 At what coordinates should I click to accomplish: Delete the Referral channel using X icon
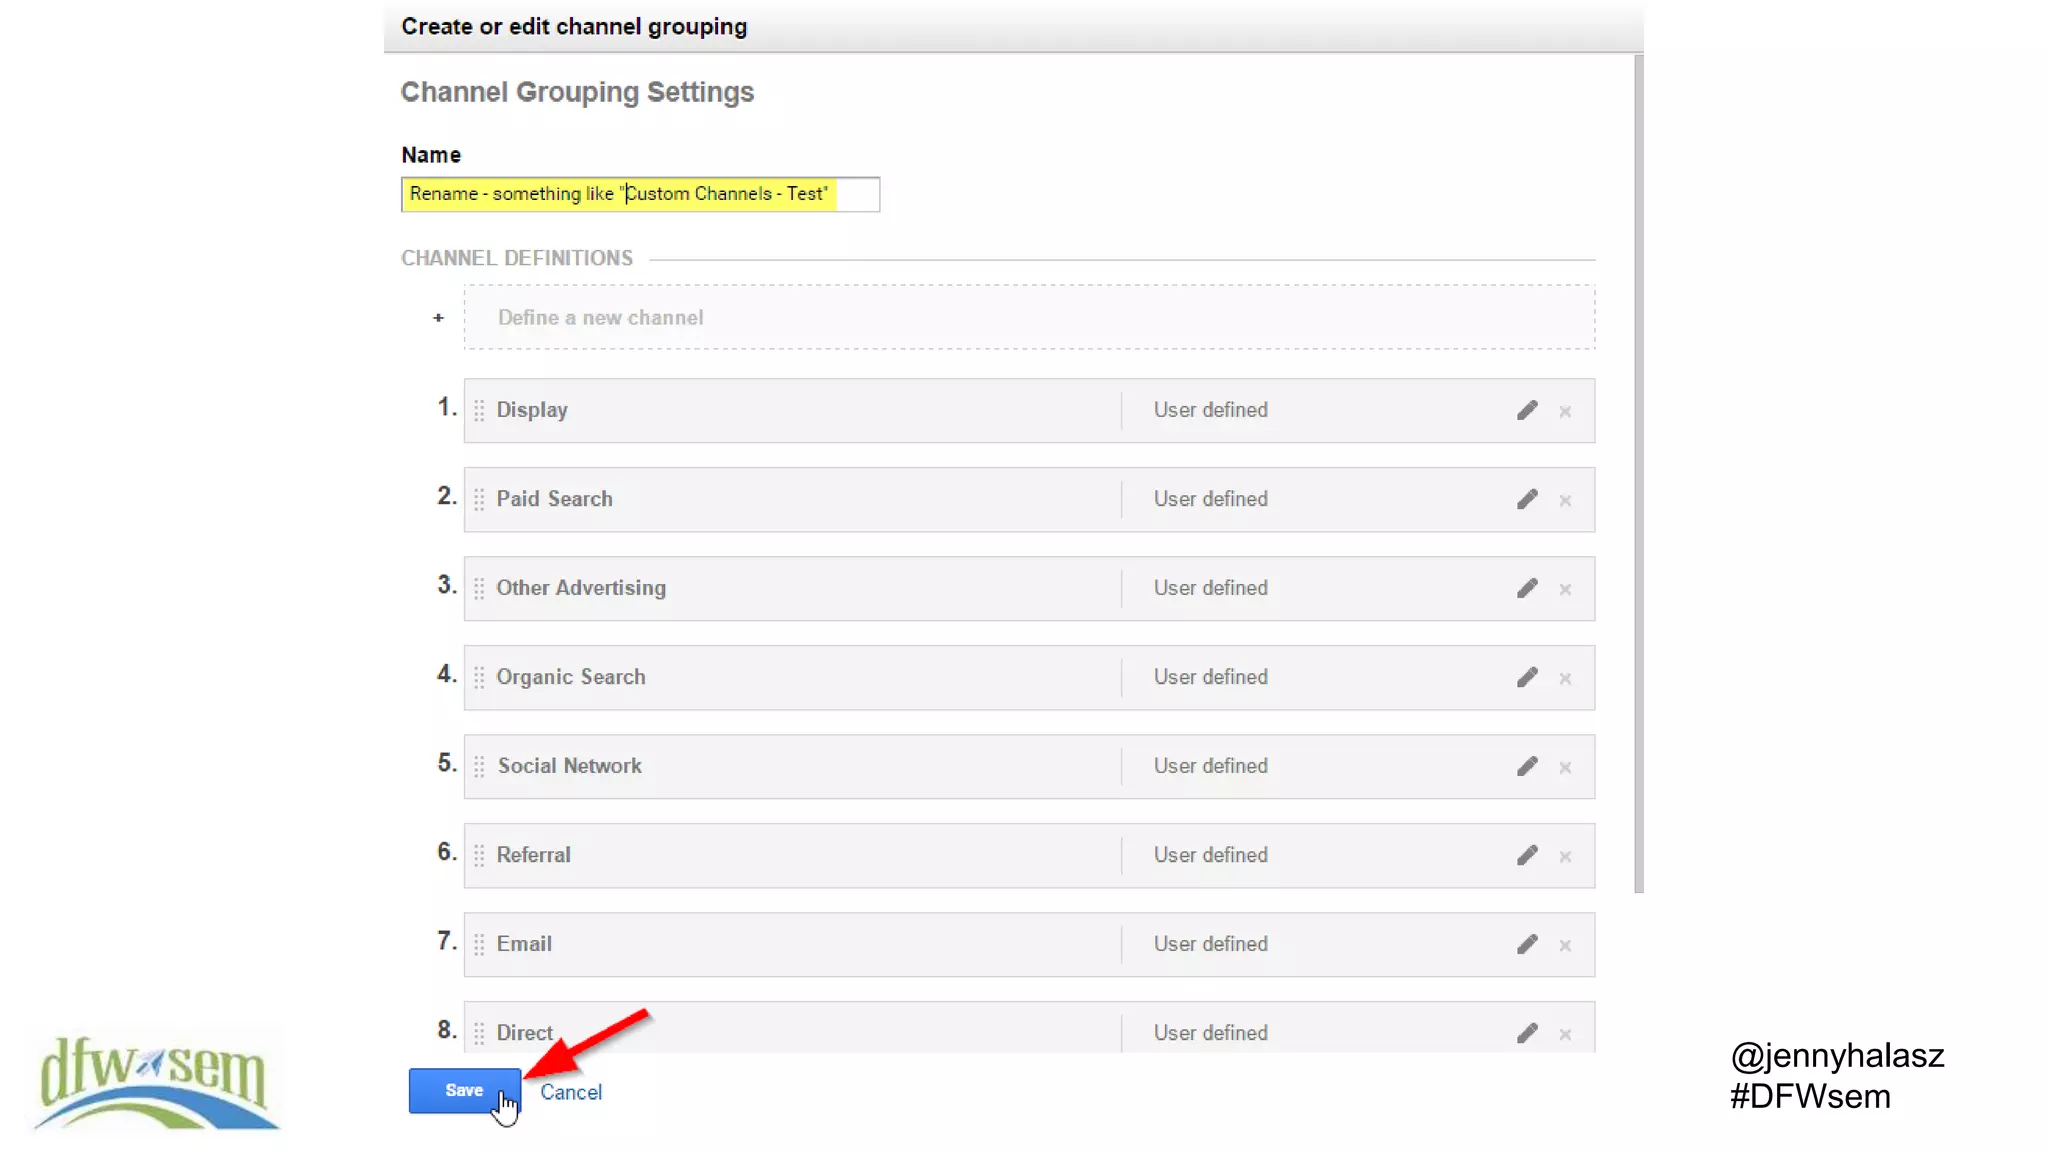pos(1565,856)
